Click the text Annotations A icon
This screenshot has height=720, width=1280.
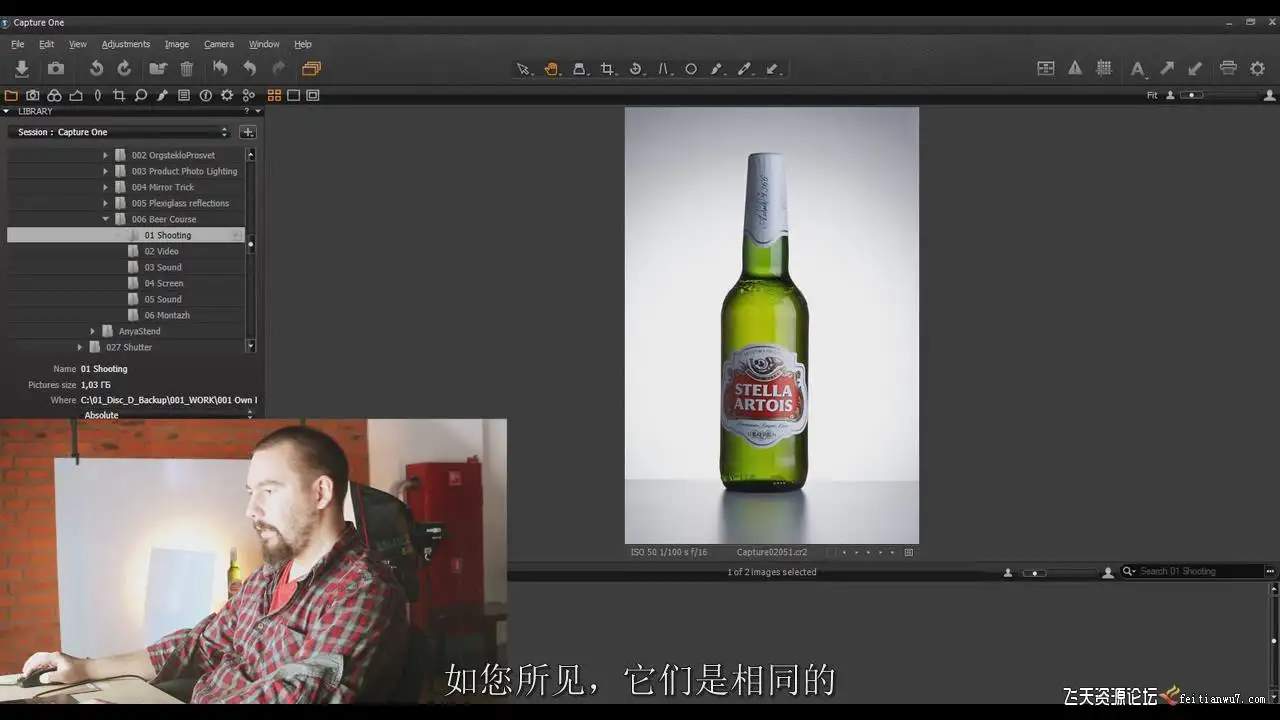pos(1138,69)
